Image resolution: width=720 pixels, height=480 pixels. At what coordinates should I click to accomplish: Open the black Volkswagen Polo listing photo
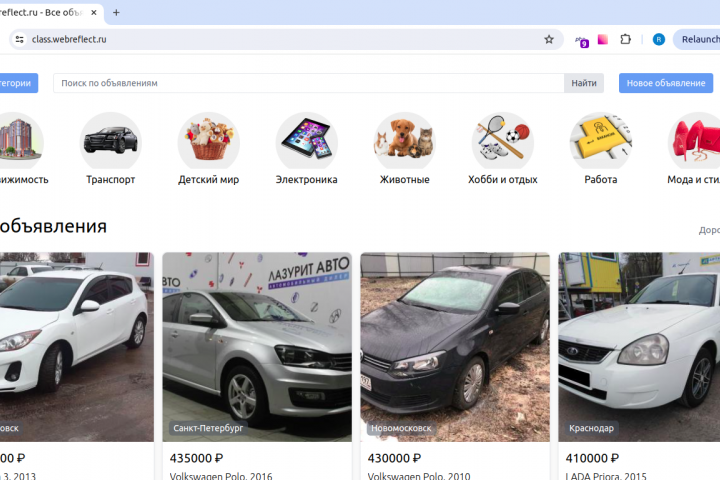[455, 347]
